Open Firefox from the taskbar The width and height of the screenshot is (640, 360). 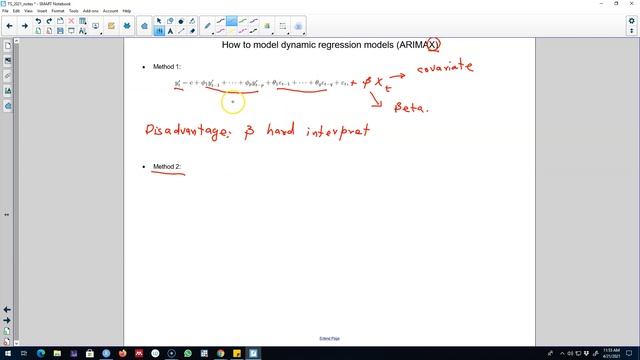[x=122, y=353]
